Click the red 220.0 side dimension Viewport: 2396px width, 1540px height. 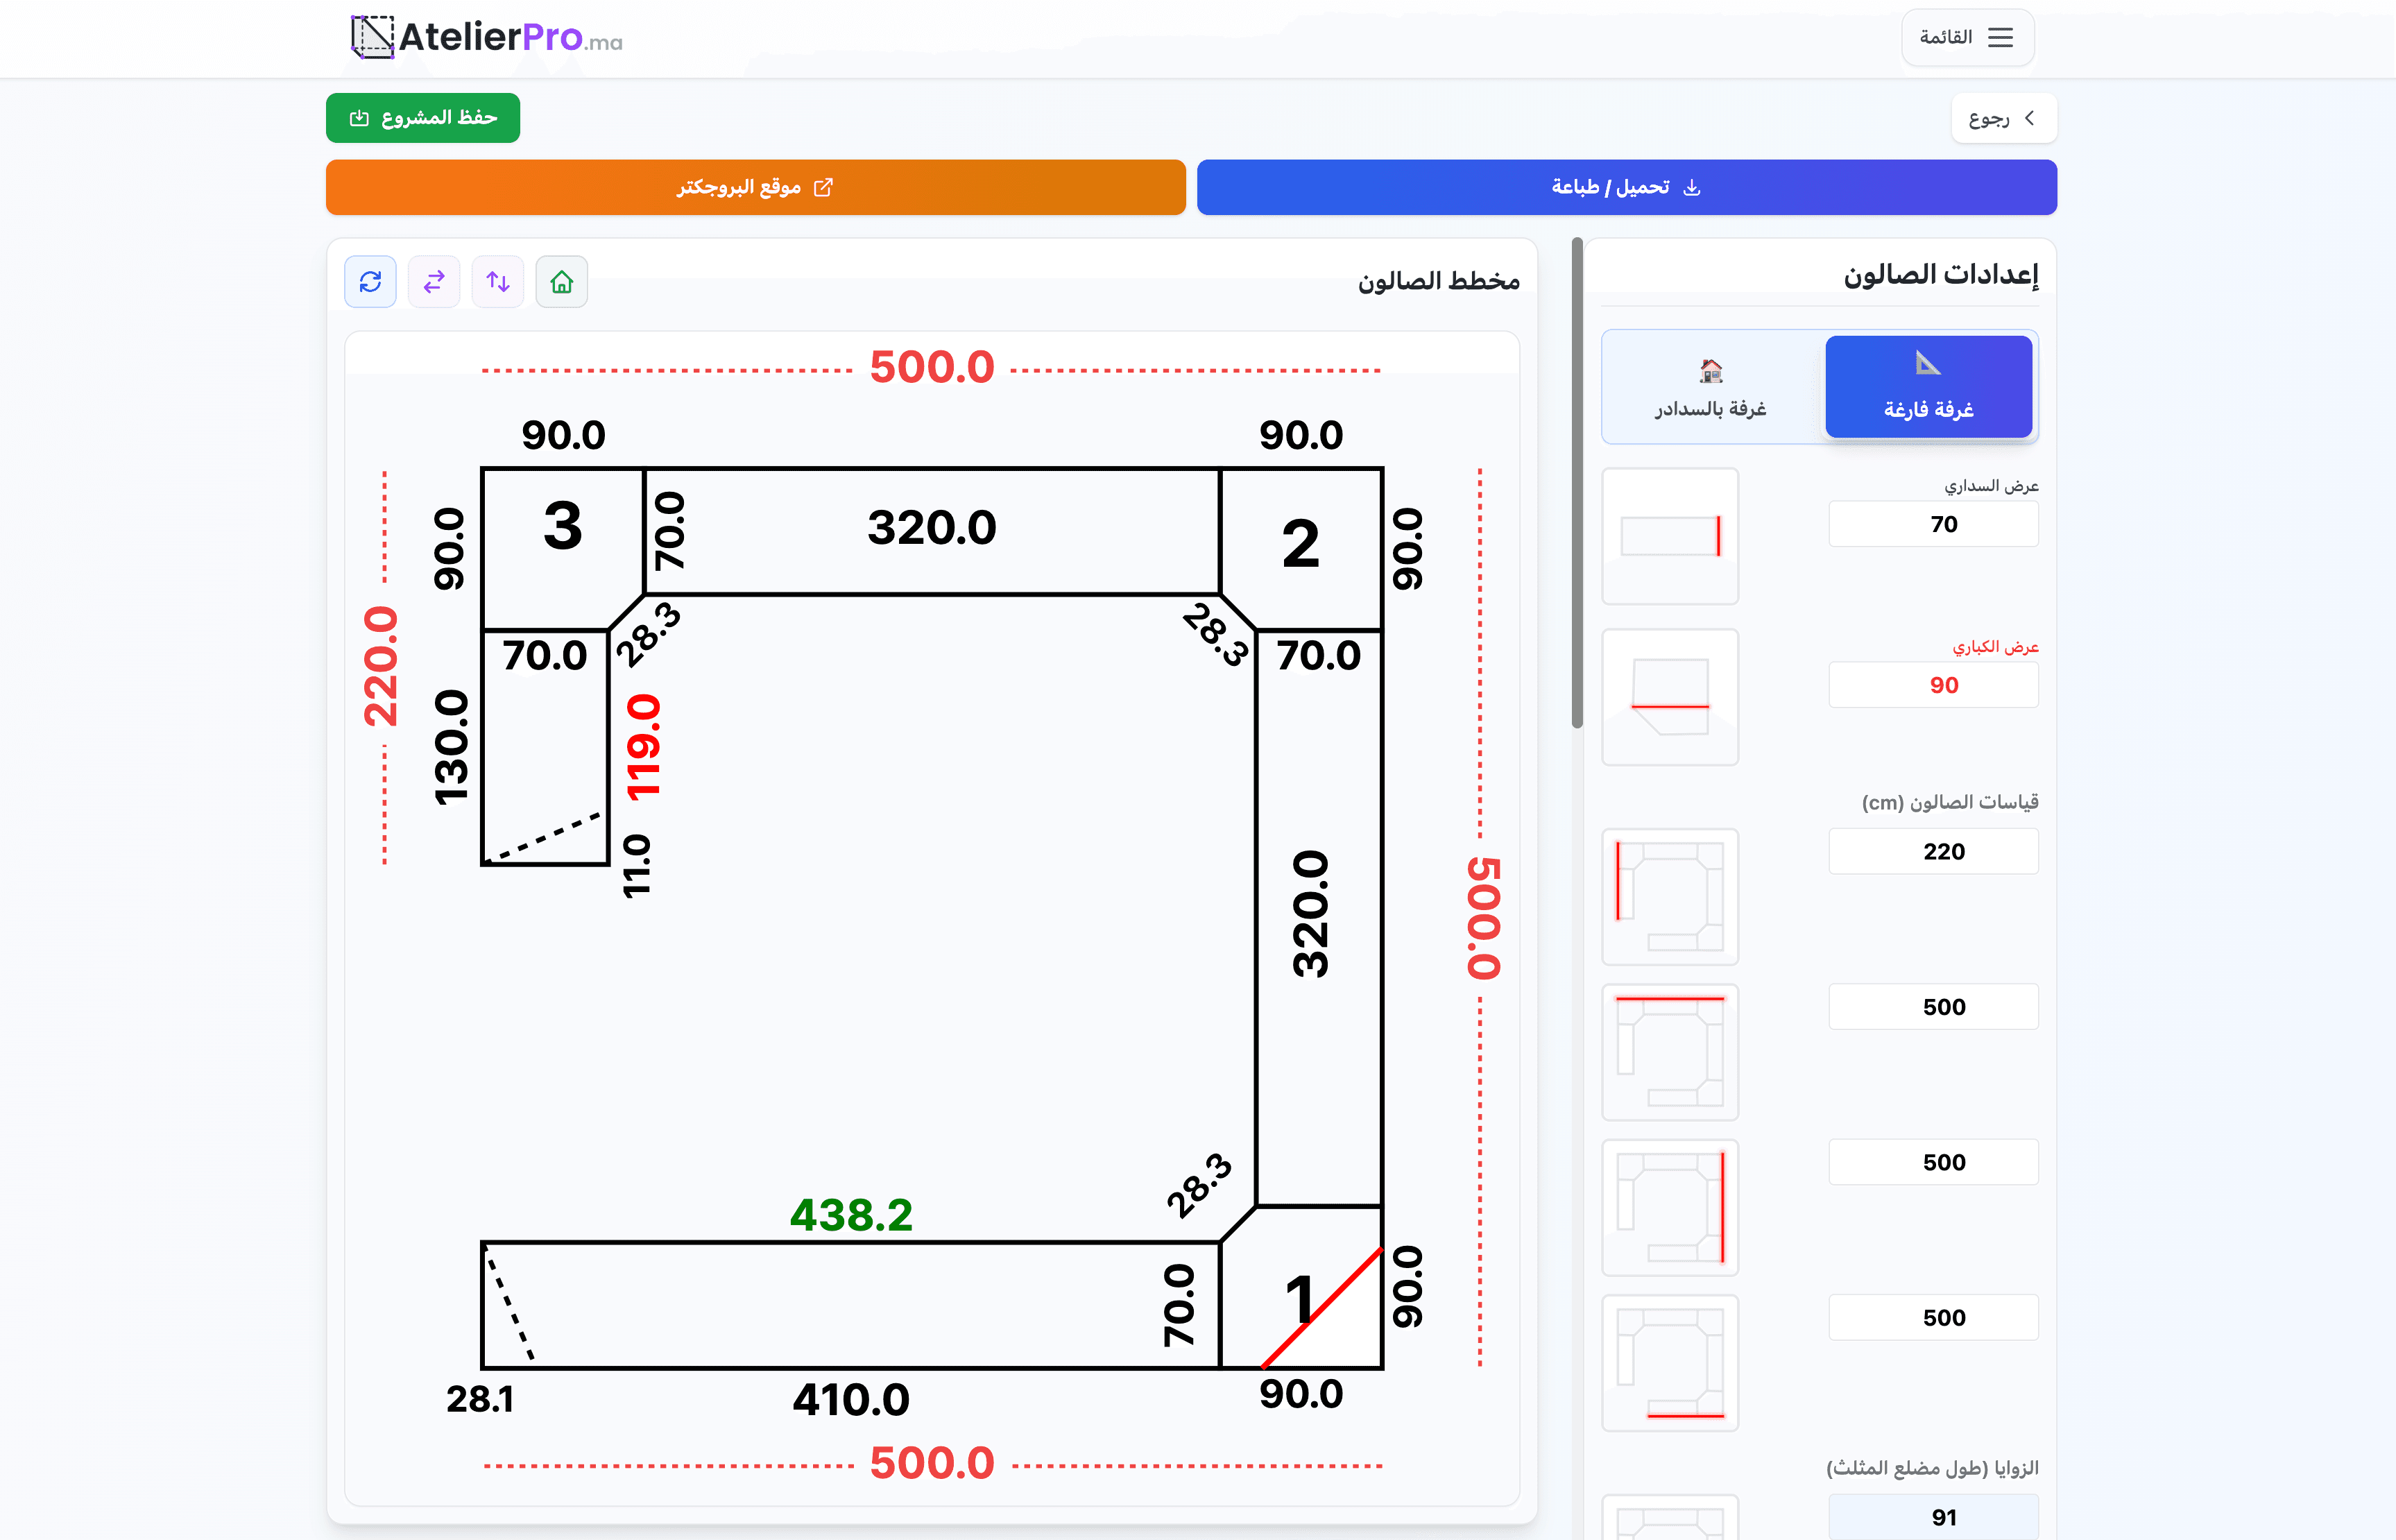click(381, 666)
